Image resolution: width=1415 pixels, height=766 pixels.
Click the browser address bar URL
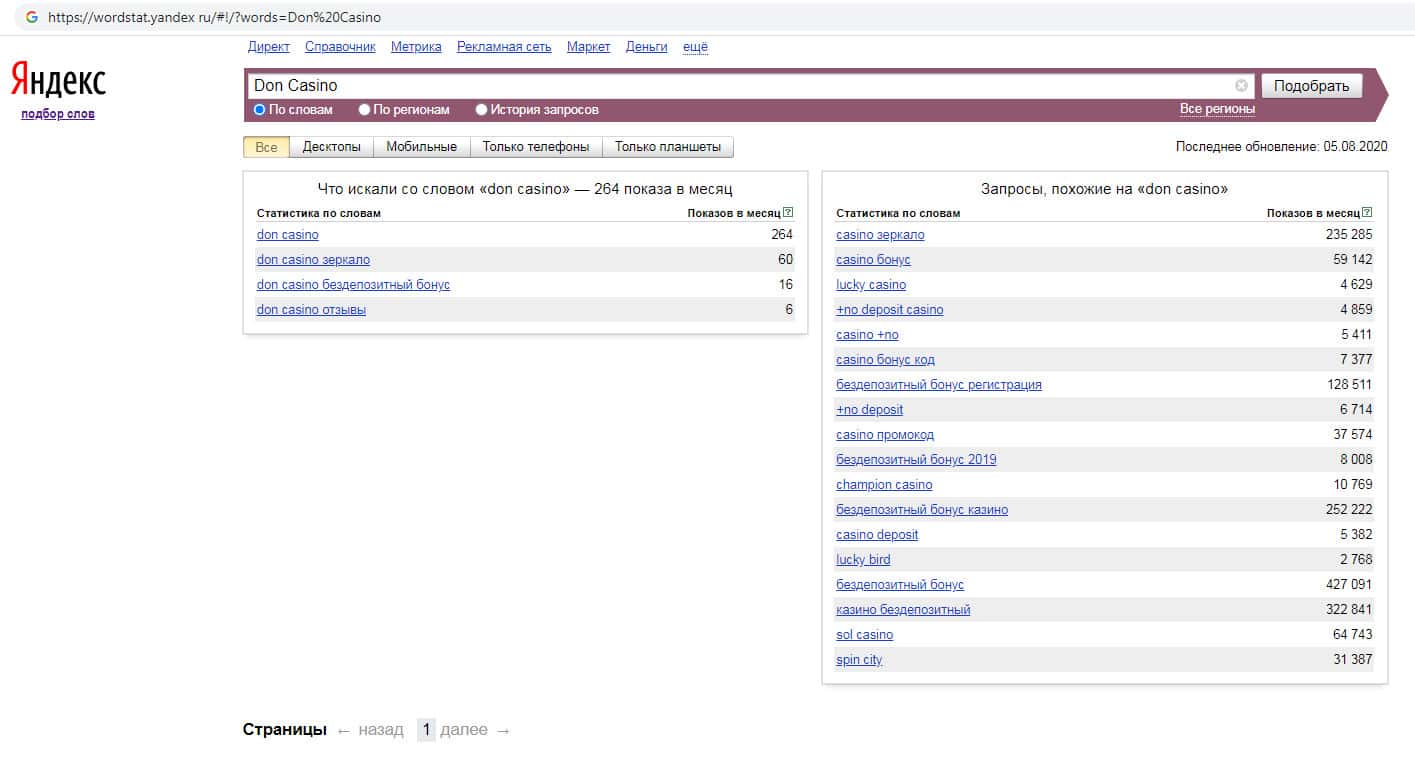[x=214, y=17]
